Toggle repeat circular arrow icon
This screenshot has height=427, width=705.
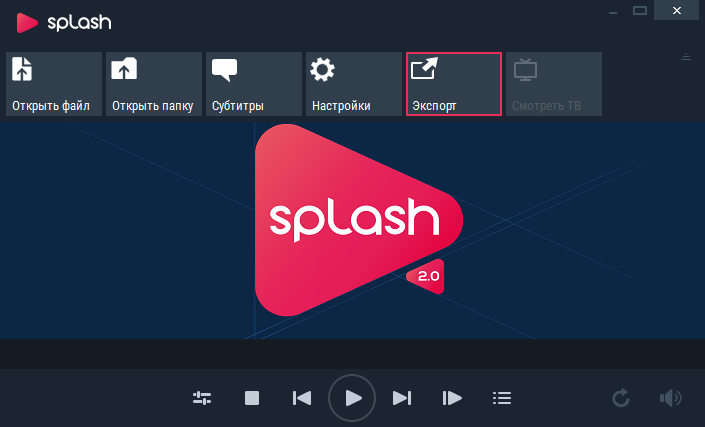point(621,398)
